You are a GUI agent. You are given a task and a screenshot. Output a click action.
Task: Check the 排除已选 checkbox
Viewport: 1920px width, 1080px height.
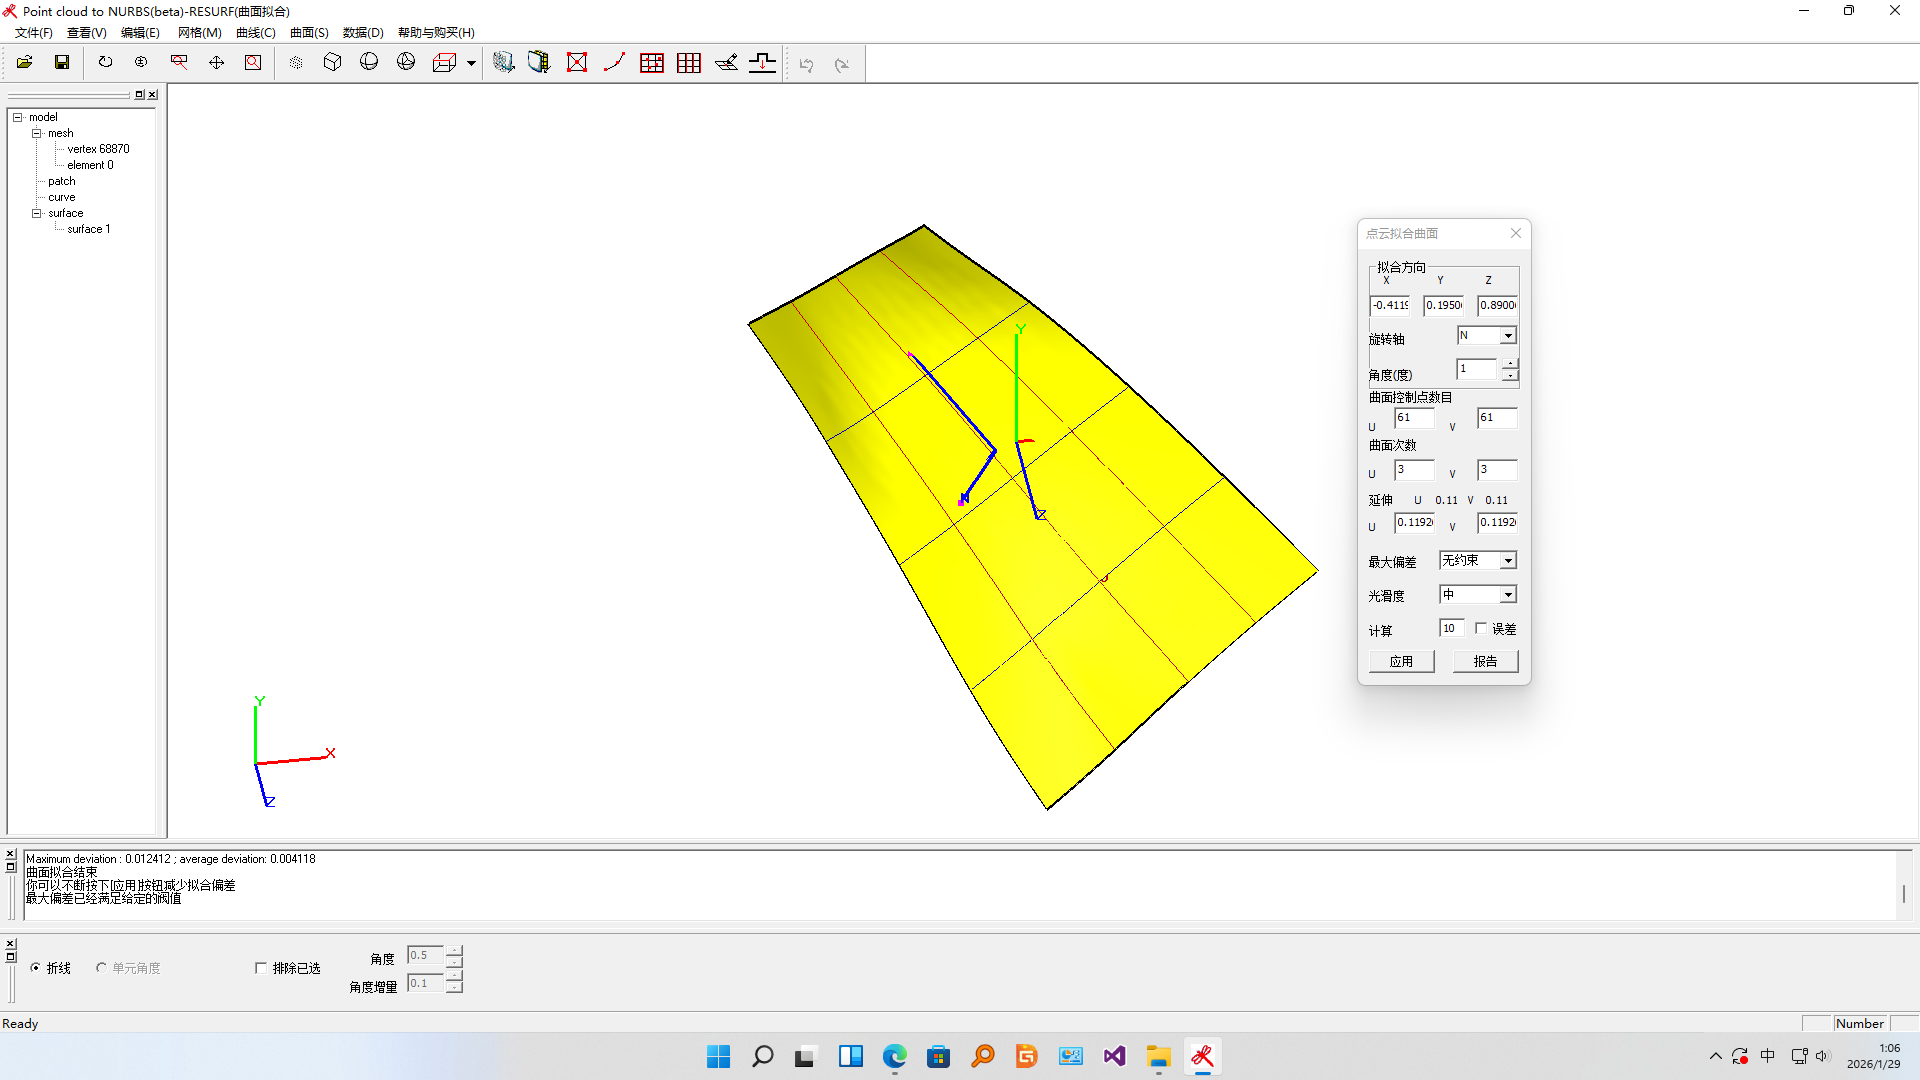(x=261, y=968)
